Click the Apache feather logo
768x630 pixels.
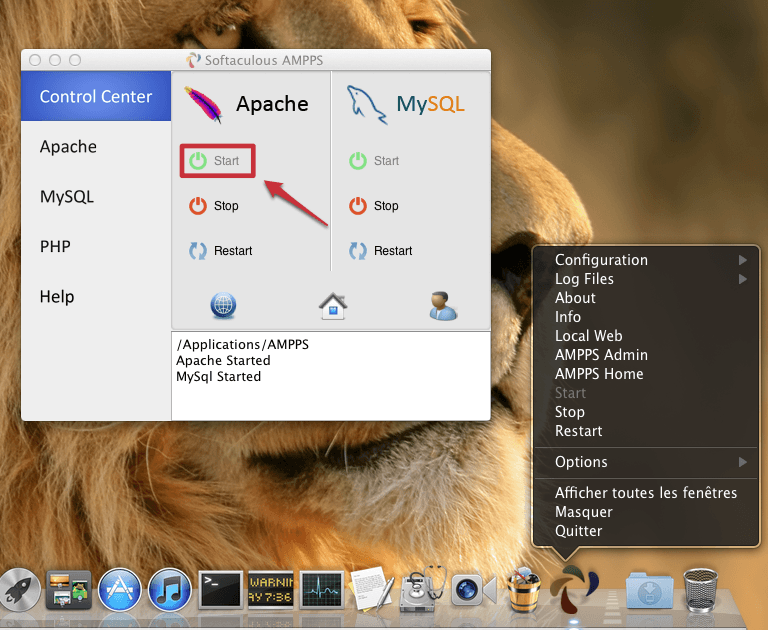click(203, 104)
